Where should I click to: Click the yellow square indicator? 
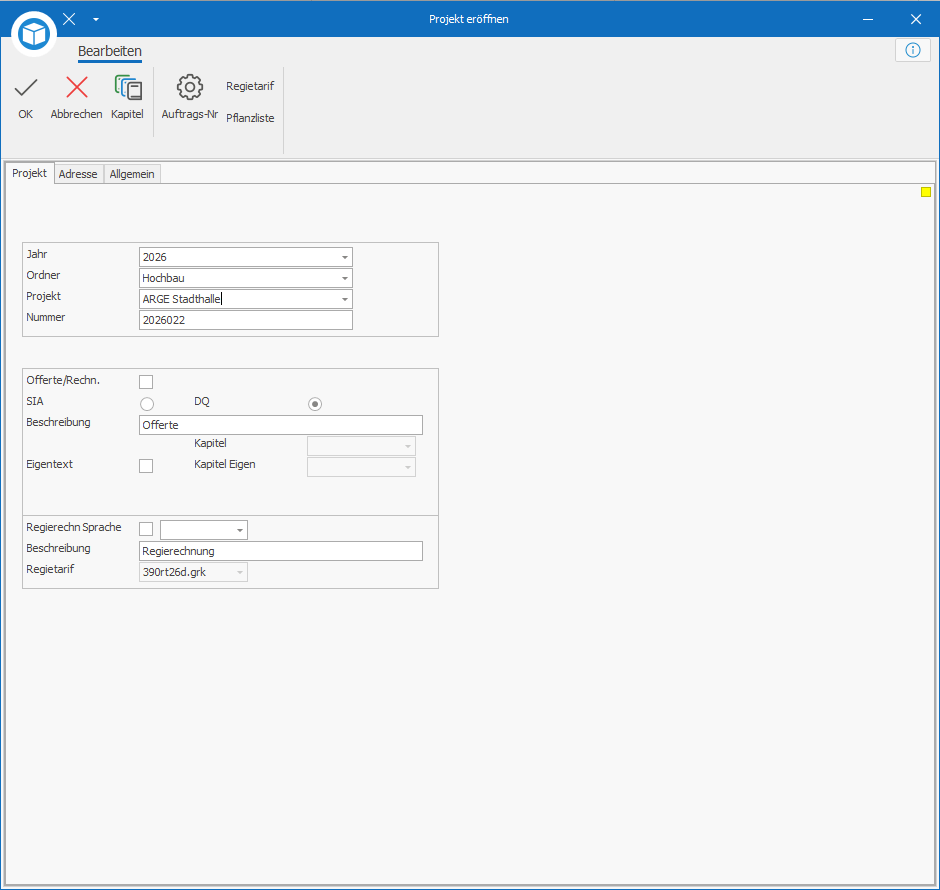tap(926, 192)
